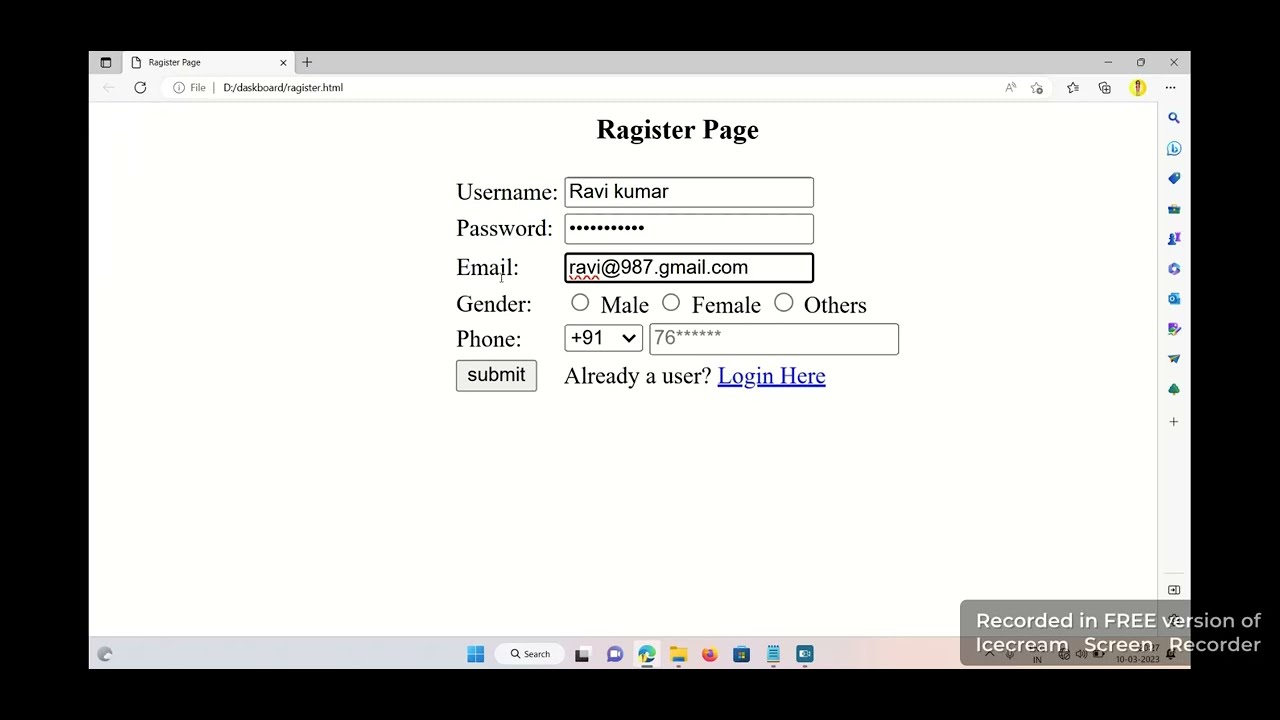The image size is (1280, 720).
Task: Launch Firefox from taskbar
Action: tap(709, 654)
